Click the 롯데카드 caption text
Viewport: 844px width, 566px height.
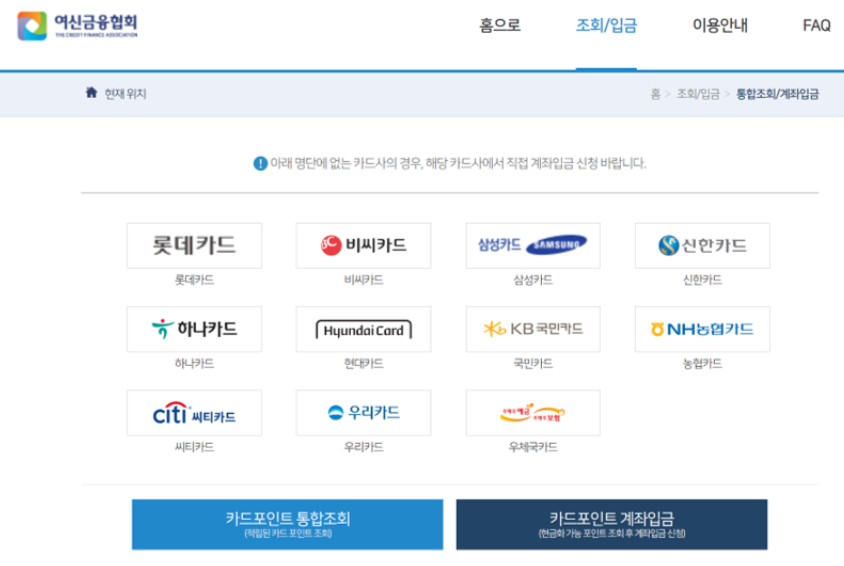194,280
